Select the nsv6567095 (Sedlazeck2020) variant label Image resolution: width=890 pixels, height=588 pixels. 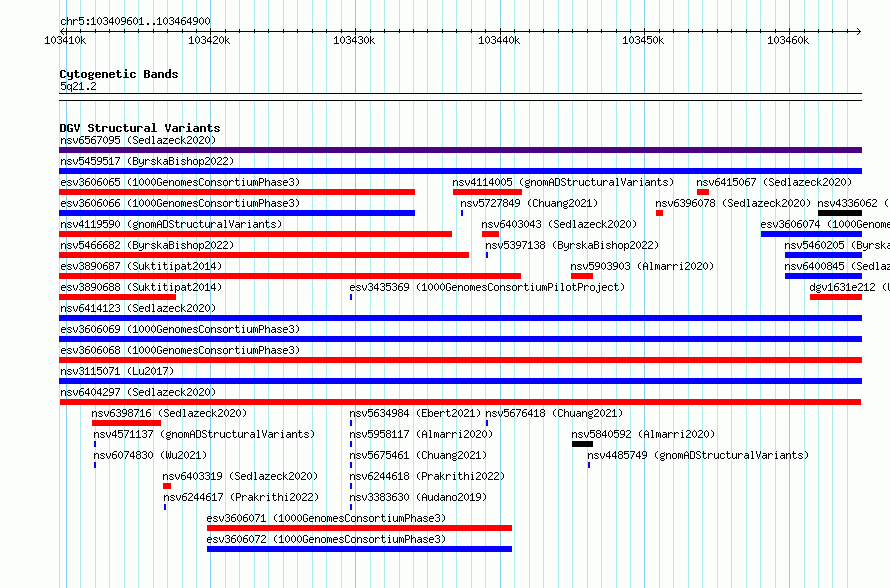(x=138, y=140)
